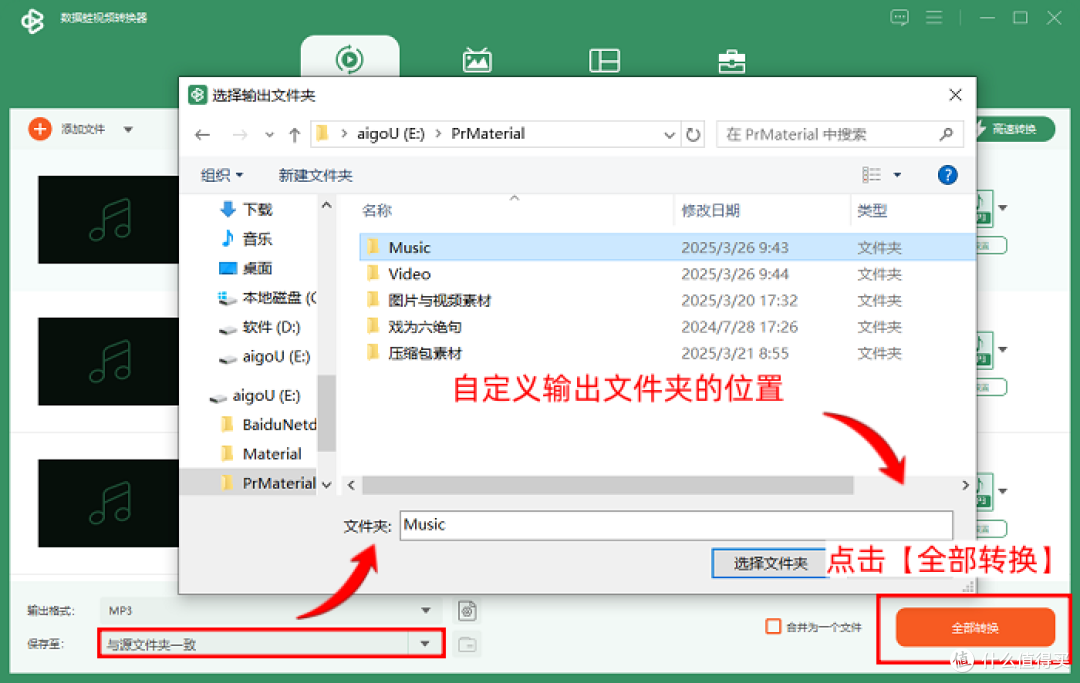
Task: Toggle 合并为一个文件 checkbox
Action: point(773,627)
